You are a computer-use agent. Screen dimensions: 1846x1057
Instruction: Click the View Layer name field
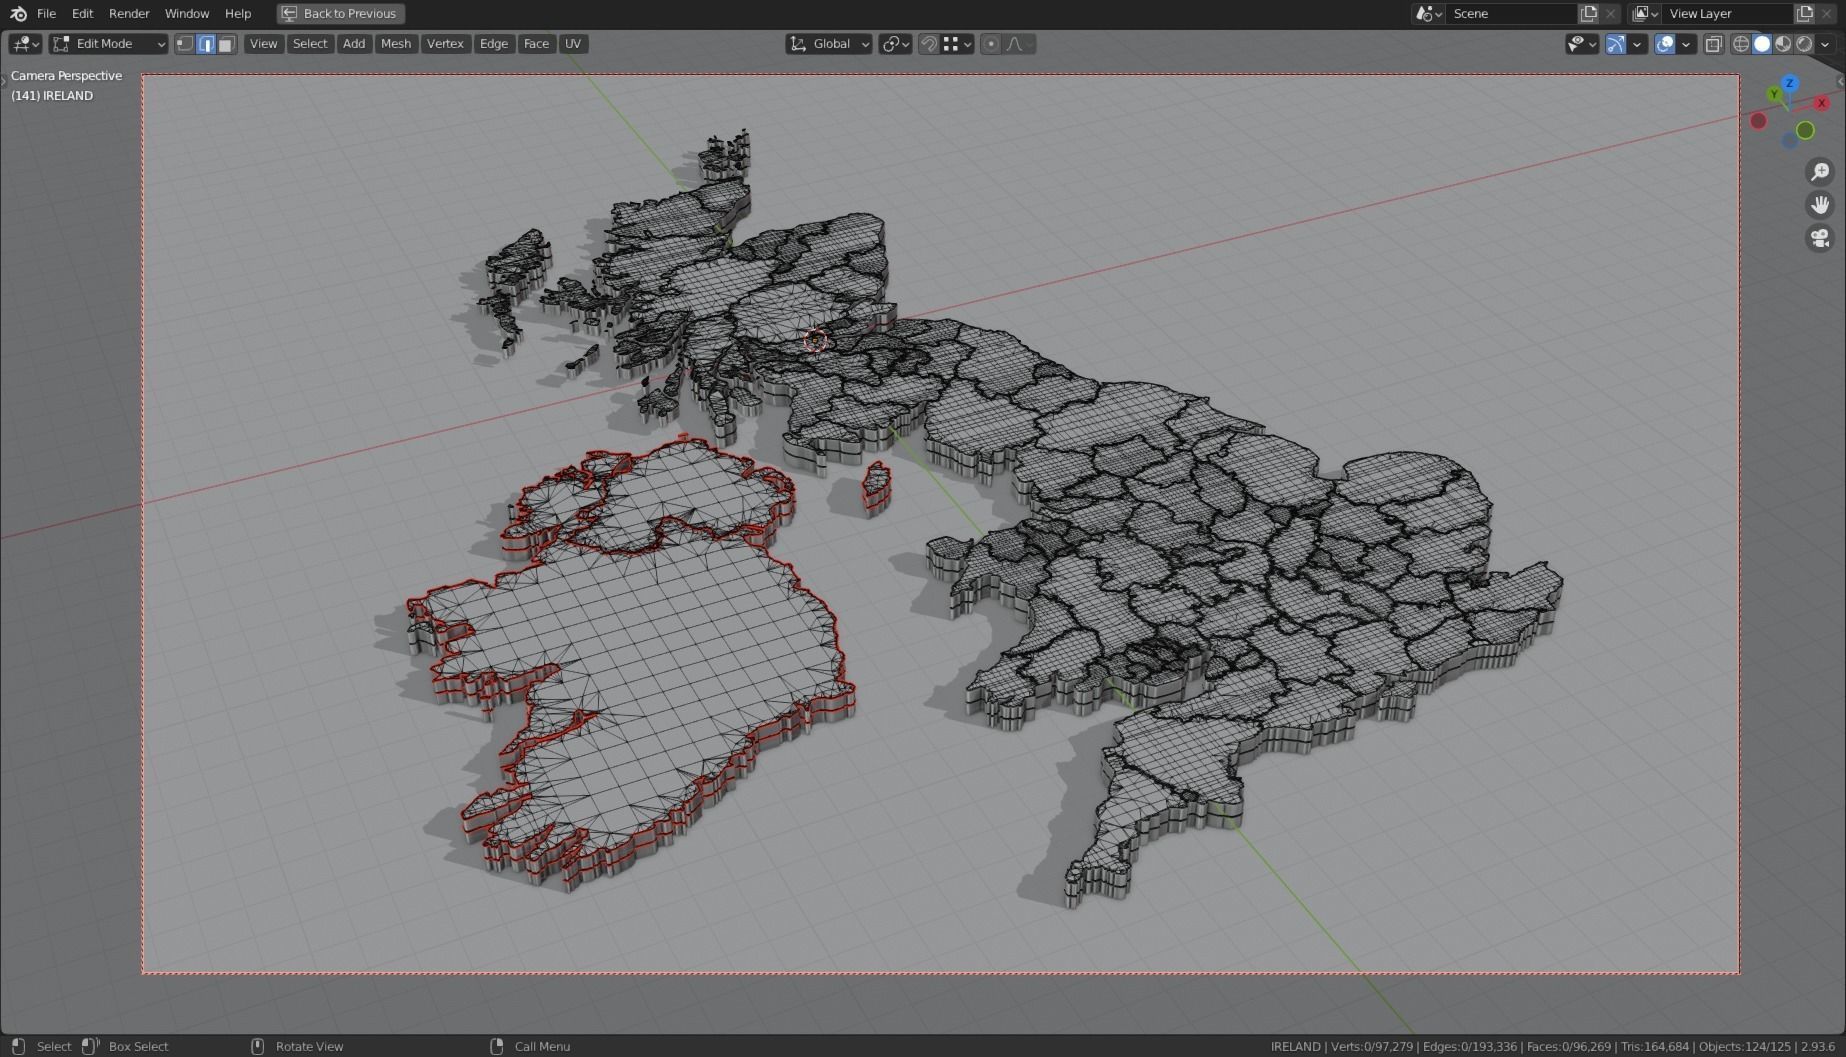click(x=1728, y=13)
